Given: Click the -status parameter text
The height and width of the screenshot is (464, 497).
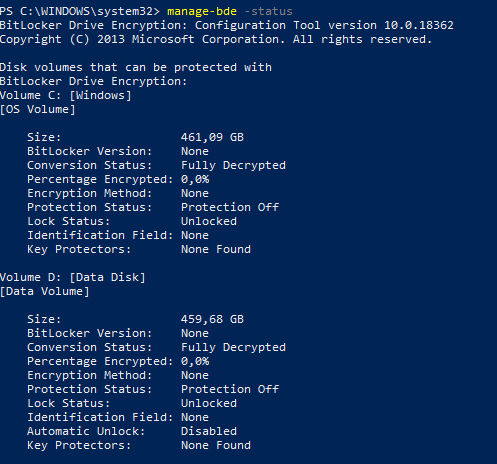Looking at the screenshot, I should [x=268, y=11].
